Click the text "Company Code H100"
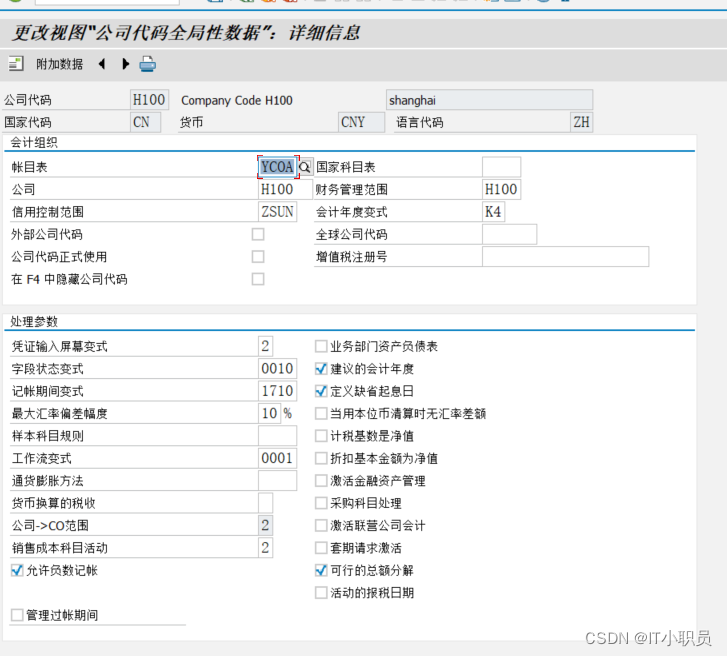The width and height of the screenshot is (727, 656). (x=237, y=100)
